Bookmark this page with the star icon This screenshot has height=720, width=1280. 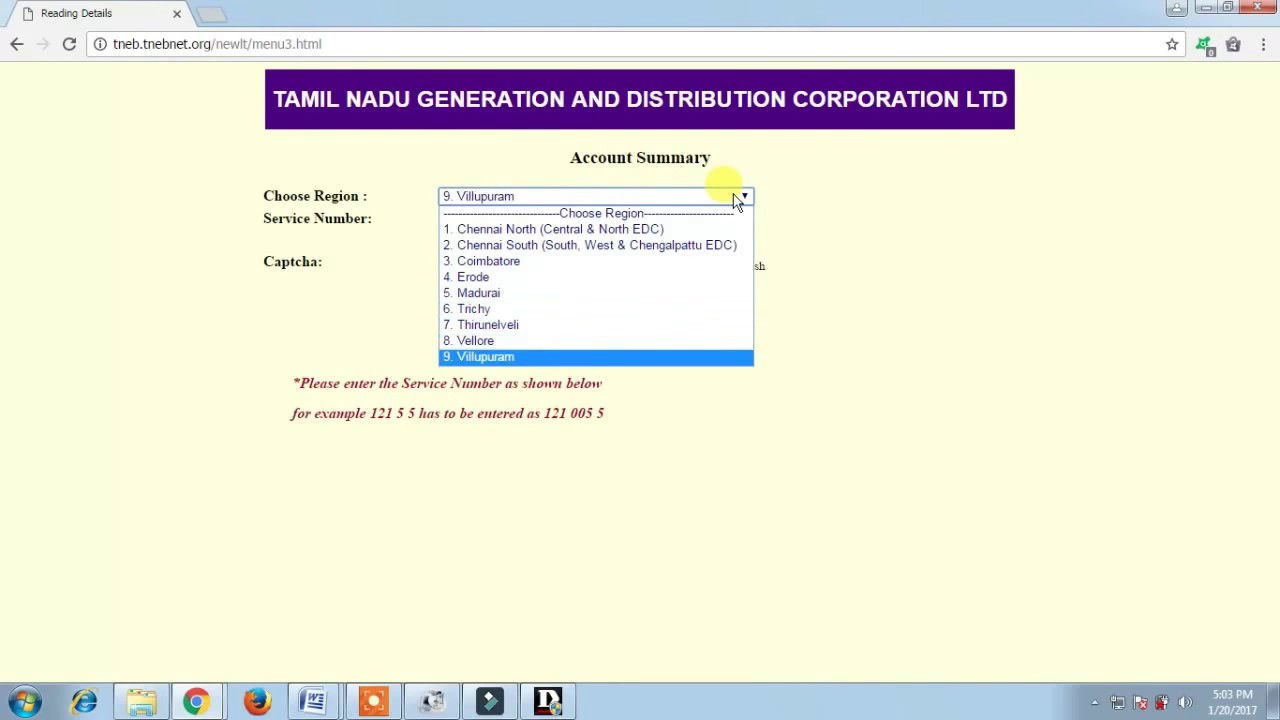point(1172,44)
